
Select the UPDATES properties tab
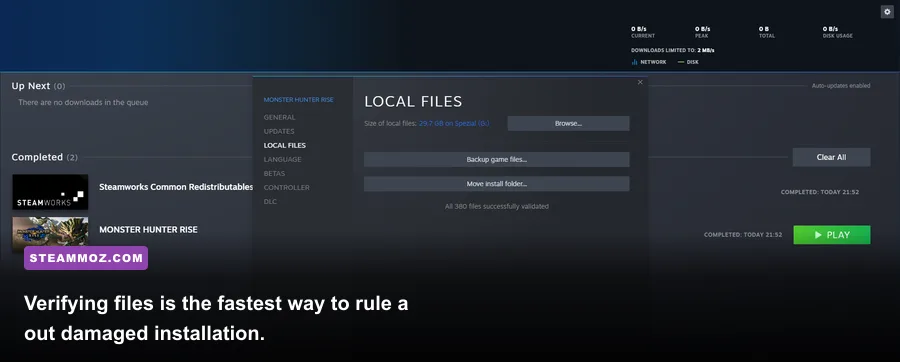tap(279, 131)
